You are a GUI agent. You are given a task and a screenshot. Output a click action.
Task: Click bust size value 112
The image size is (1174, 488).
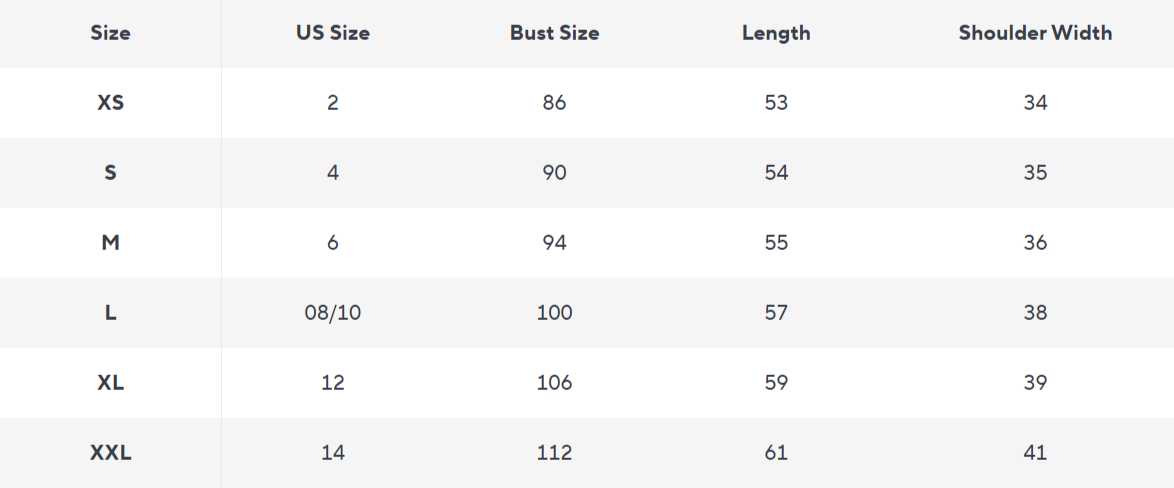click(x=554, y=453)
